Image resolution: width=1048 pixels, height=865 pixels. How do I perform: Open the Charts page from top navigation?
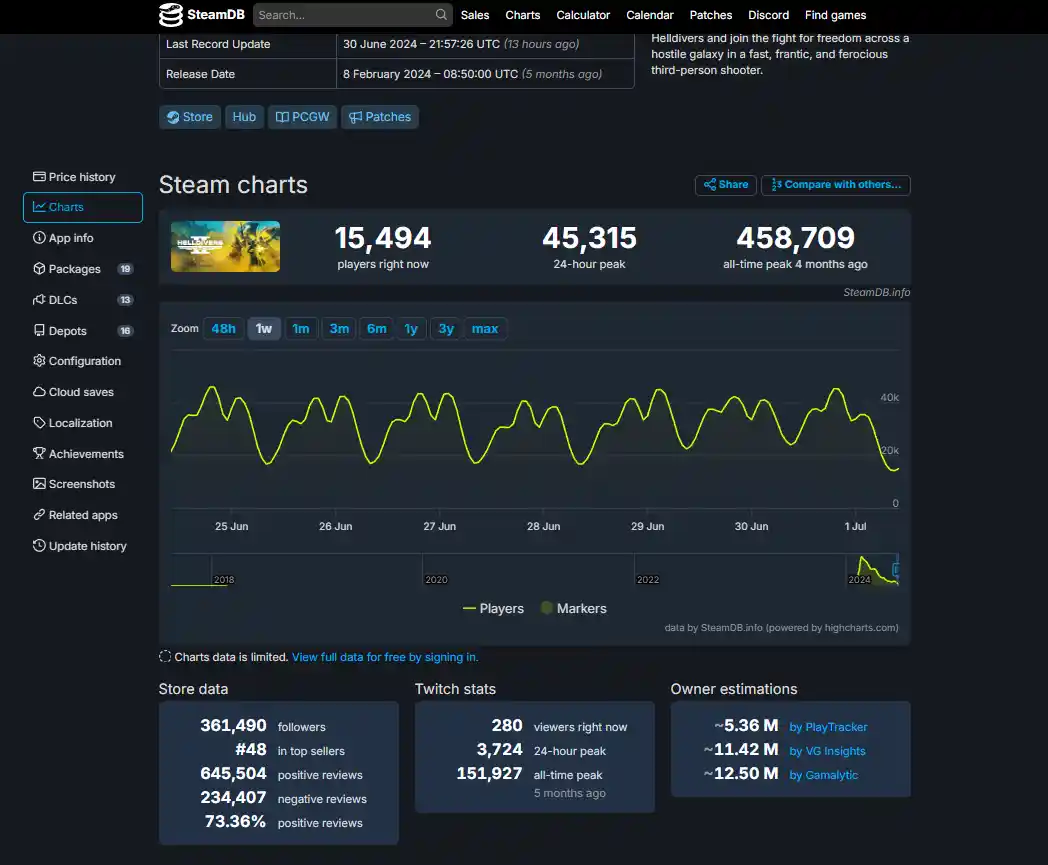point(523,15)
